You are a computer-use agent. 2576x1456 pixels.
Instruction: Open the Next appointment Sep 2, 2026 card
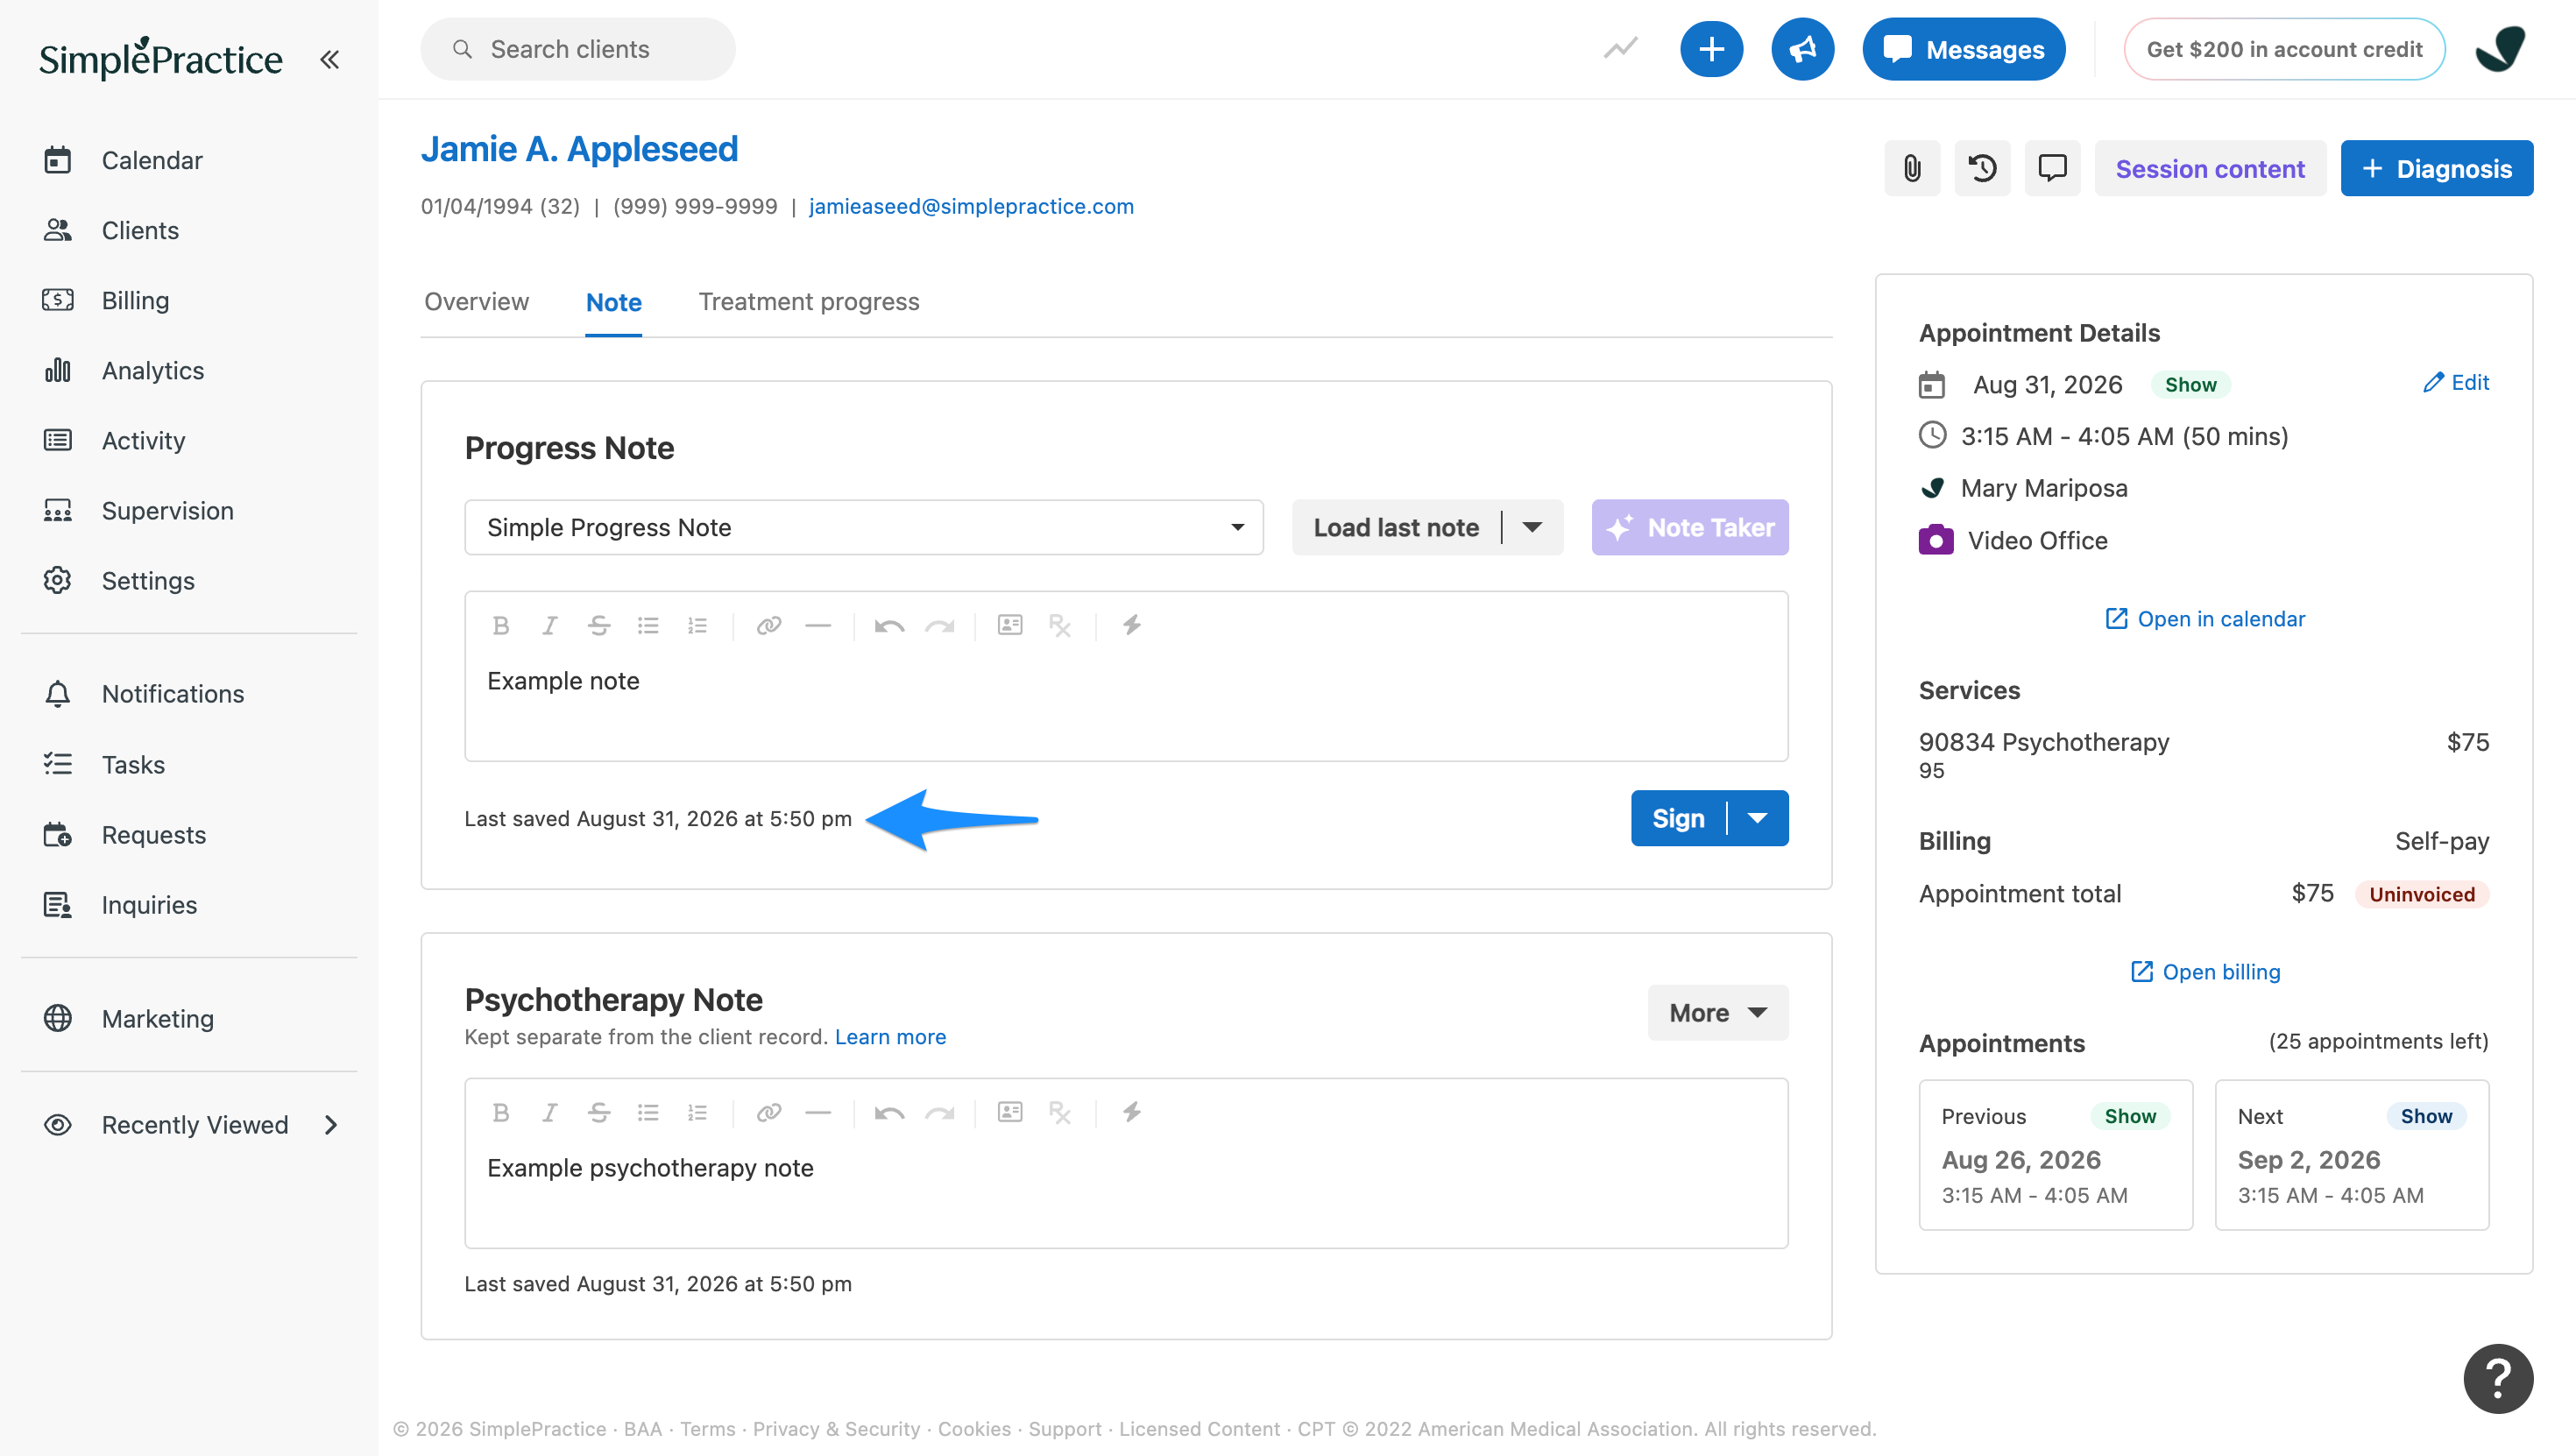pos(2352,1155)
